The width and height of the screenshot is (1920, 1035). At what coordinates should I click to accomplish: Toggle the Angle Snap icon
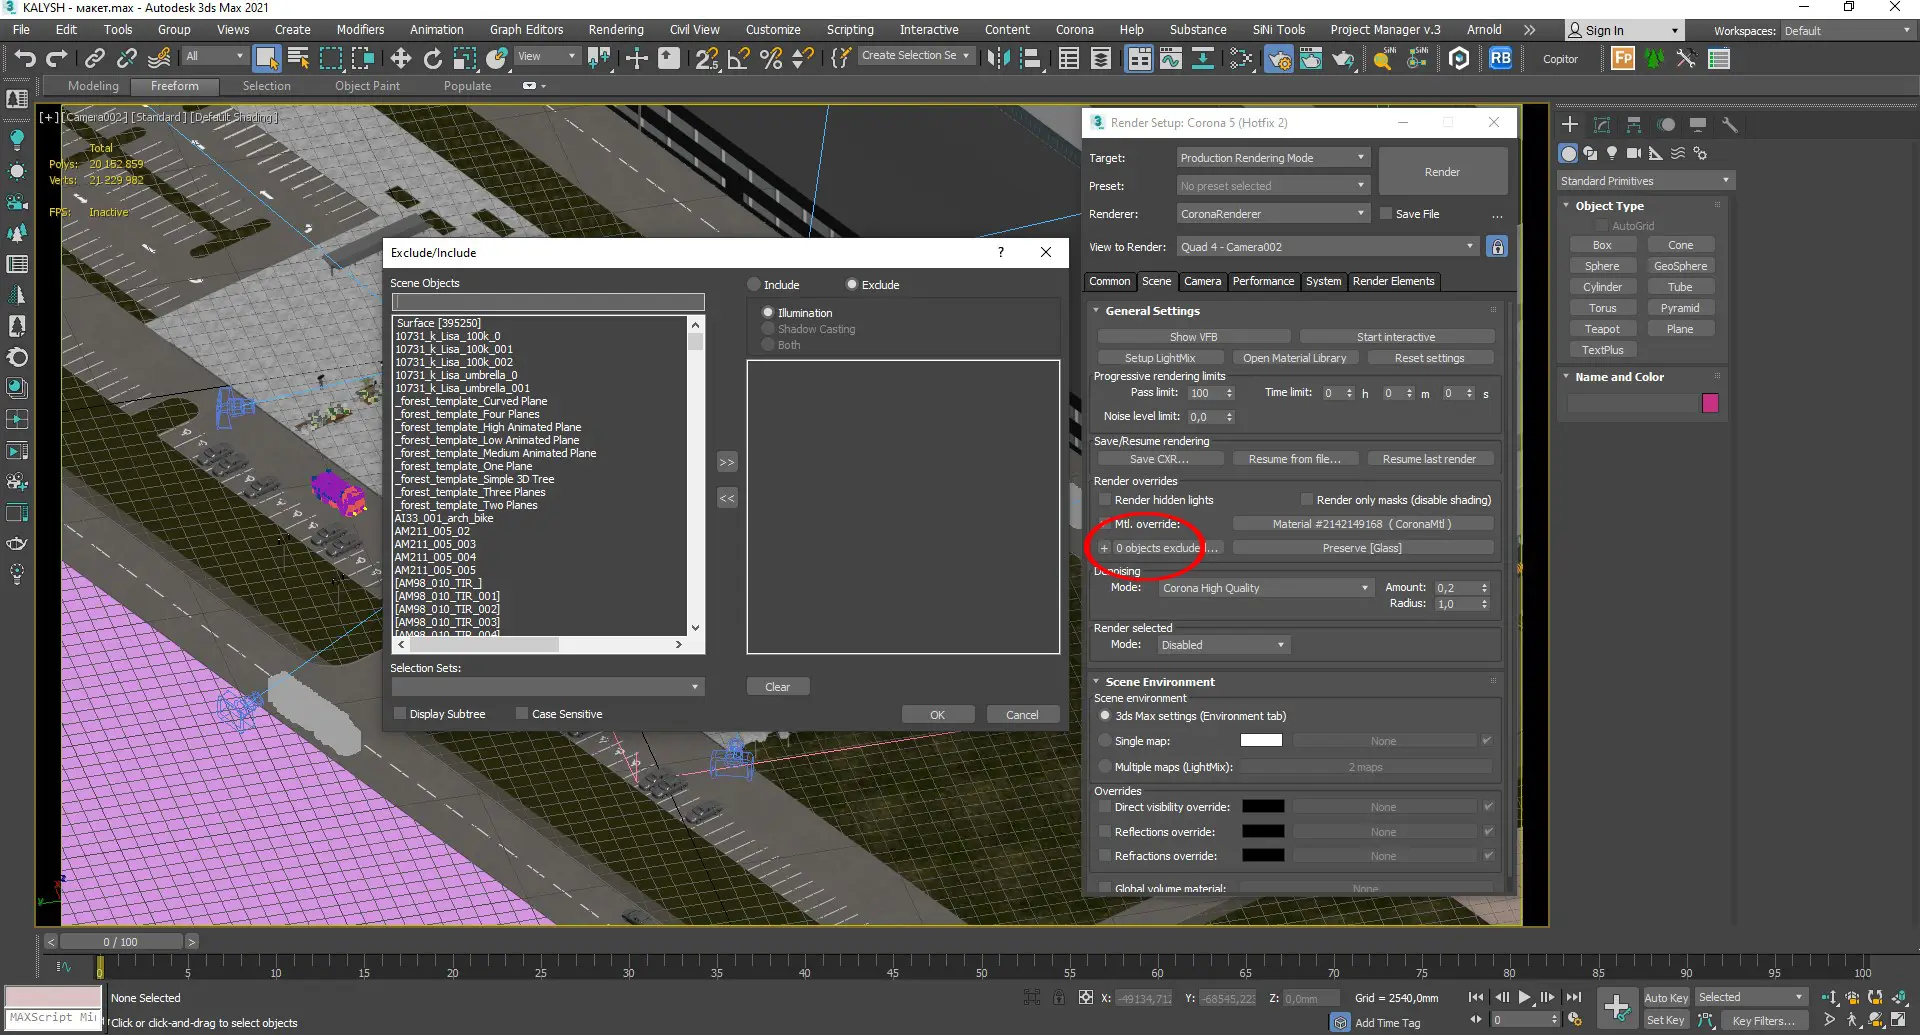pos(738,59)
